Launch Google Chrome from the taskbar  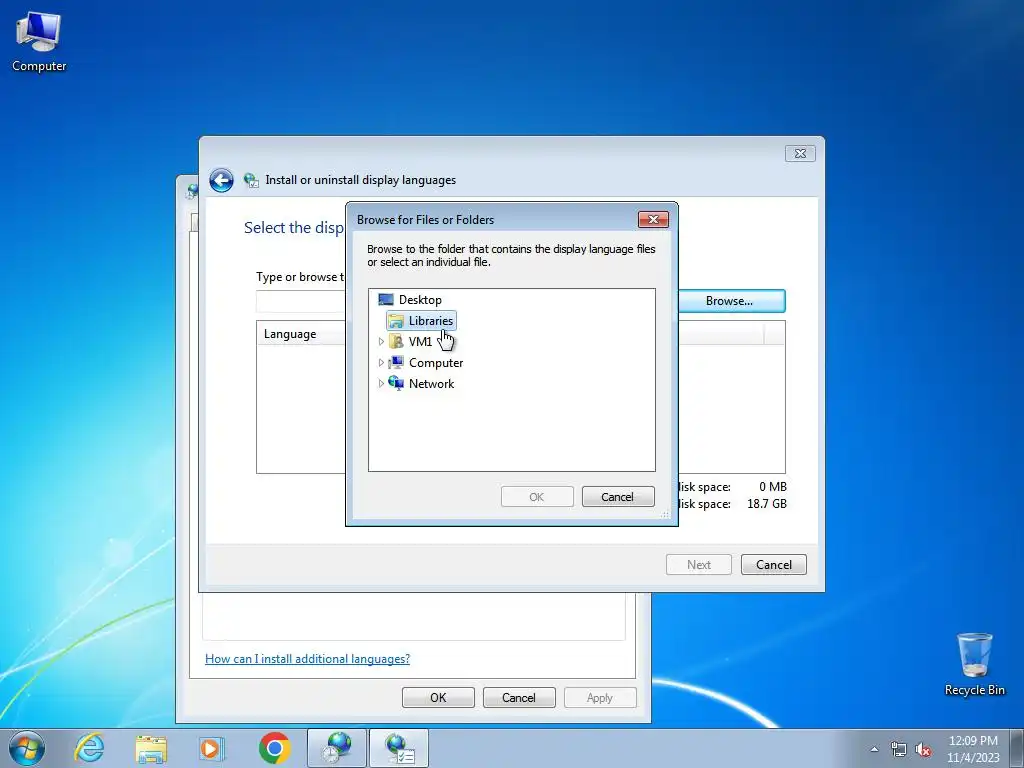click(274, 748)
